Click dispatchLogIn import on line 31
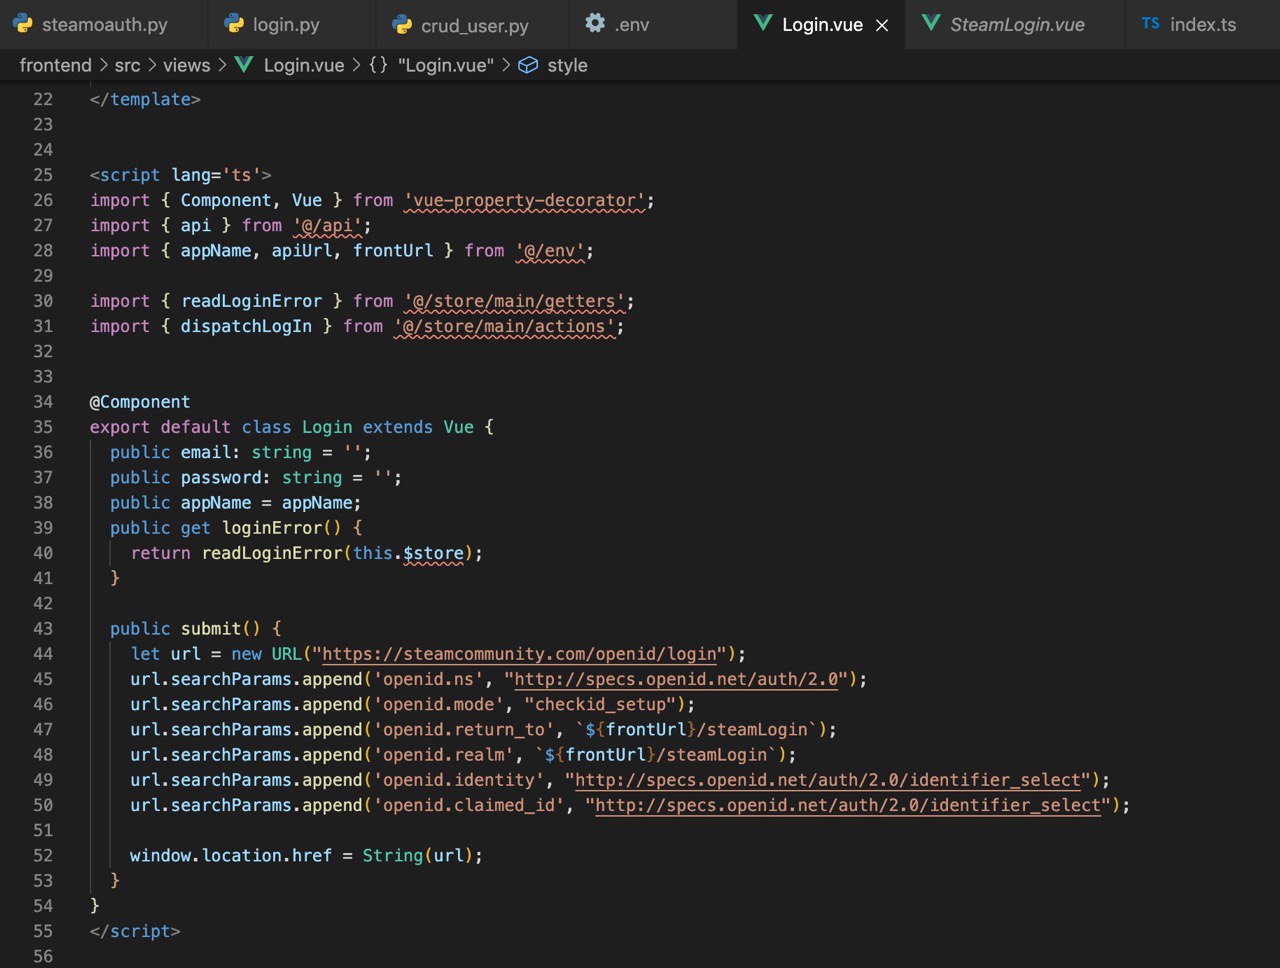The image size is (1280, 968). point(246,327)
